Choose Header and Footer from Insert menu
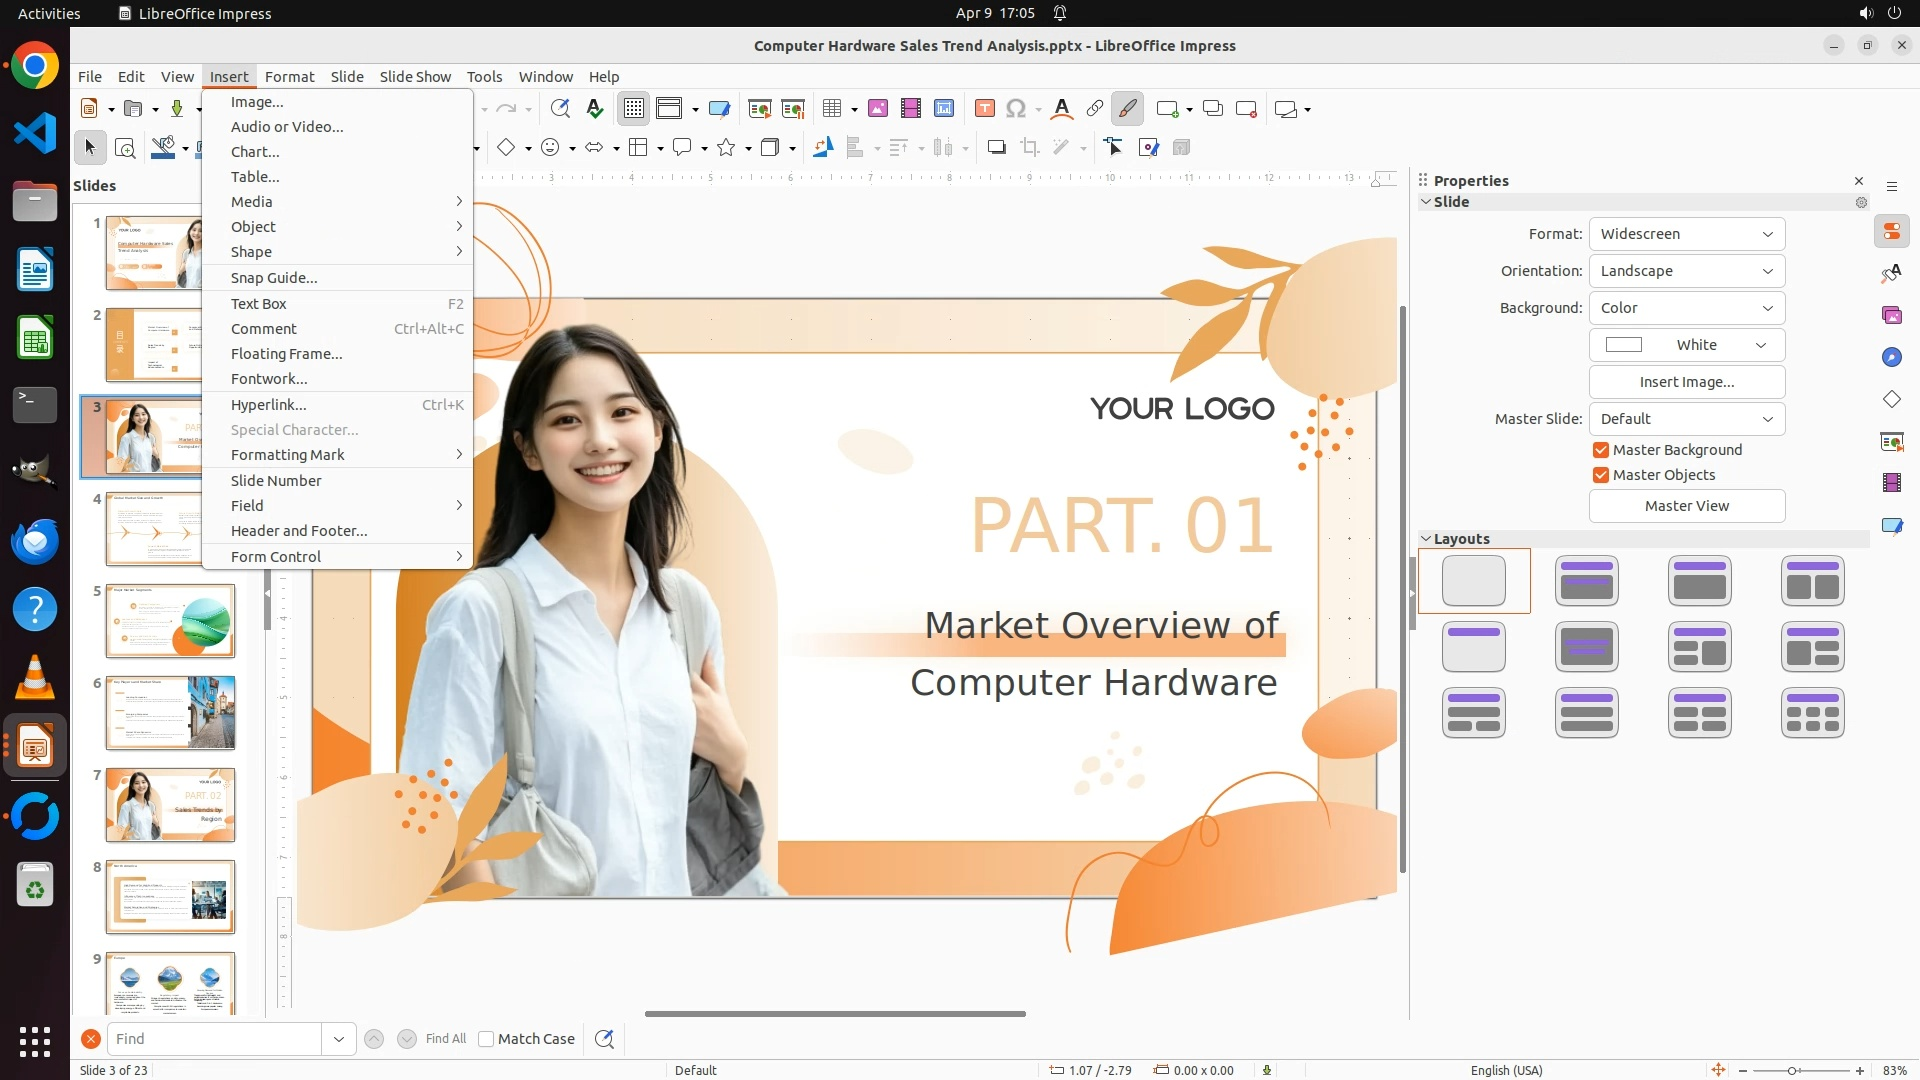The width and height of the screenshot is (1920, 1080). (299, 531)
